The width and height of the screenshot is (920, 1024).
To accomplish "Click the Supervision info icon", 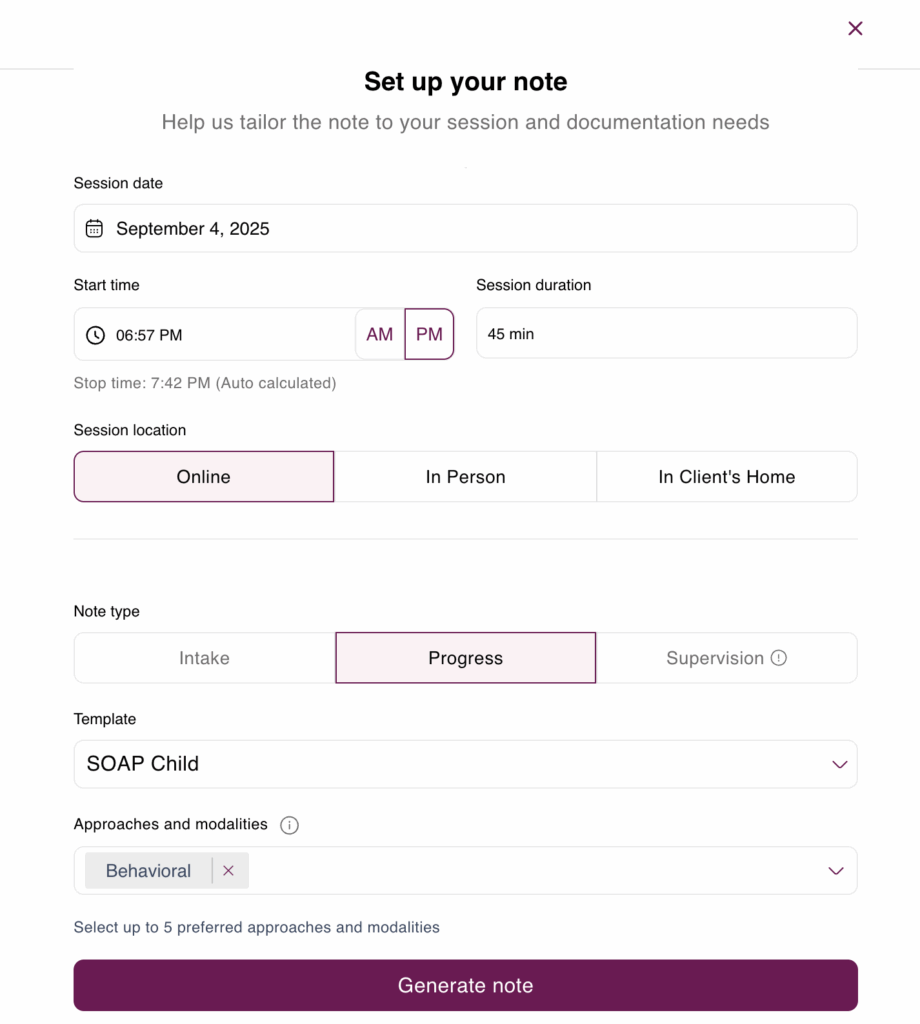I will pyautogui.click(x=778, y=658).
